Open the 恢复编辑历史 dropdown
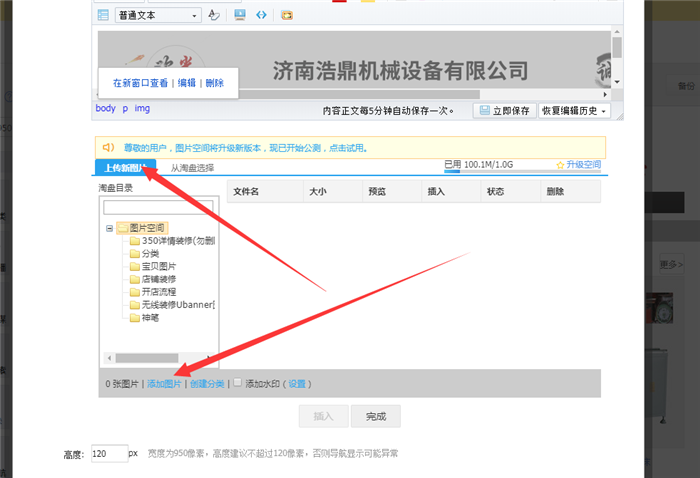This screenshot has width=700, height=478. (x=574, y=111)
